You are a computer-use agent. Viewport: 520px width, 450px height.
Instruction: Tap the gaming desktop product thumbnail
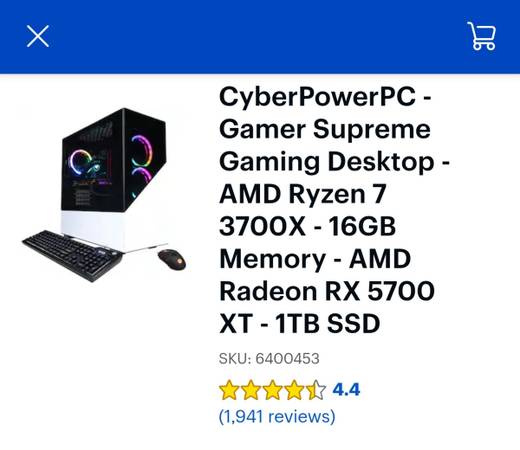pos(104,195)
